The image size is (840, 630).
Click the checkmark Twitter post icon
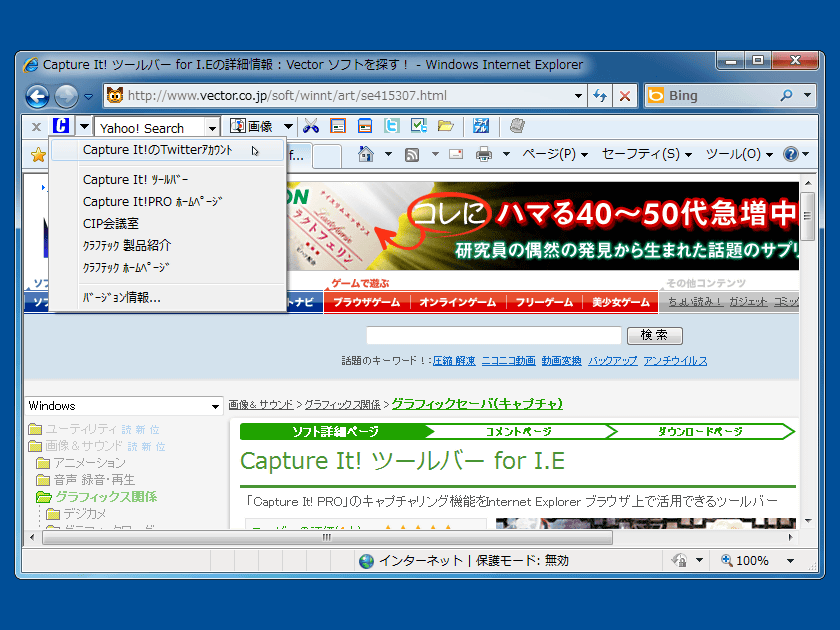(x=418, y=126)
